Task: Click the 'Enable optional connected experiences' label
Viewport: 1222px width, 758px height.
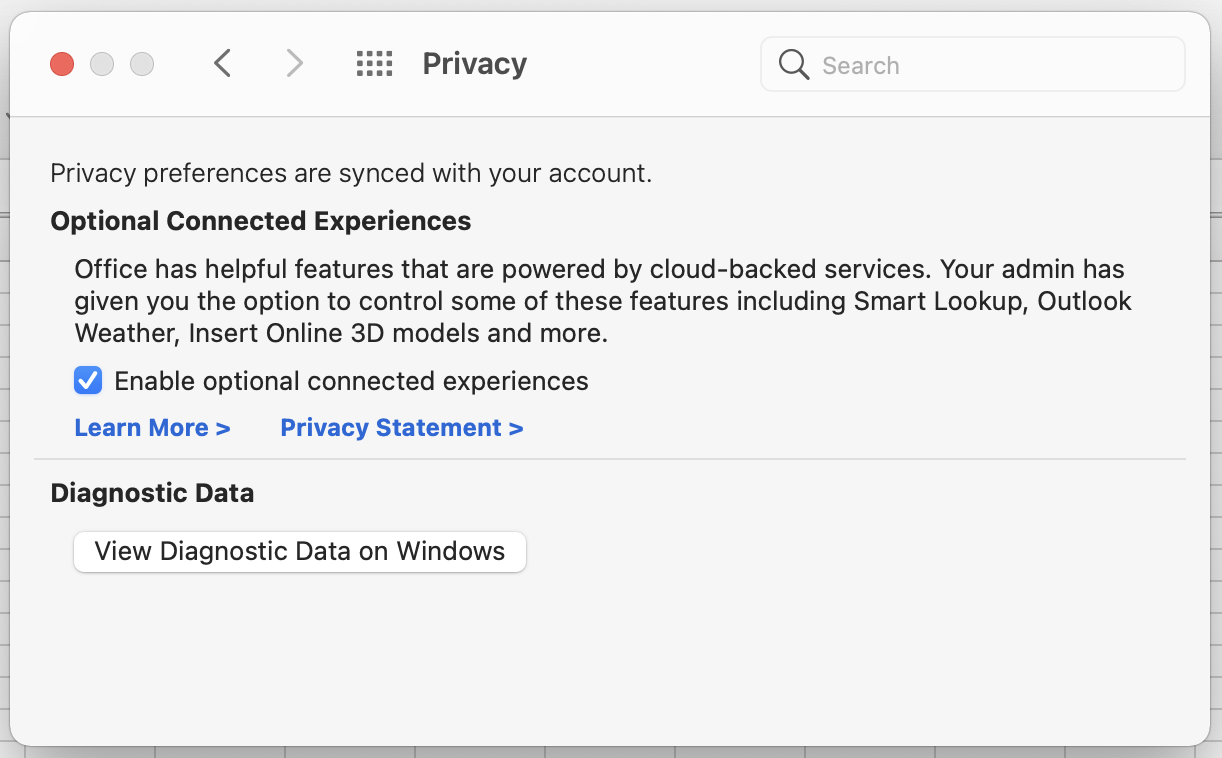Action: point(352,381)
